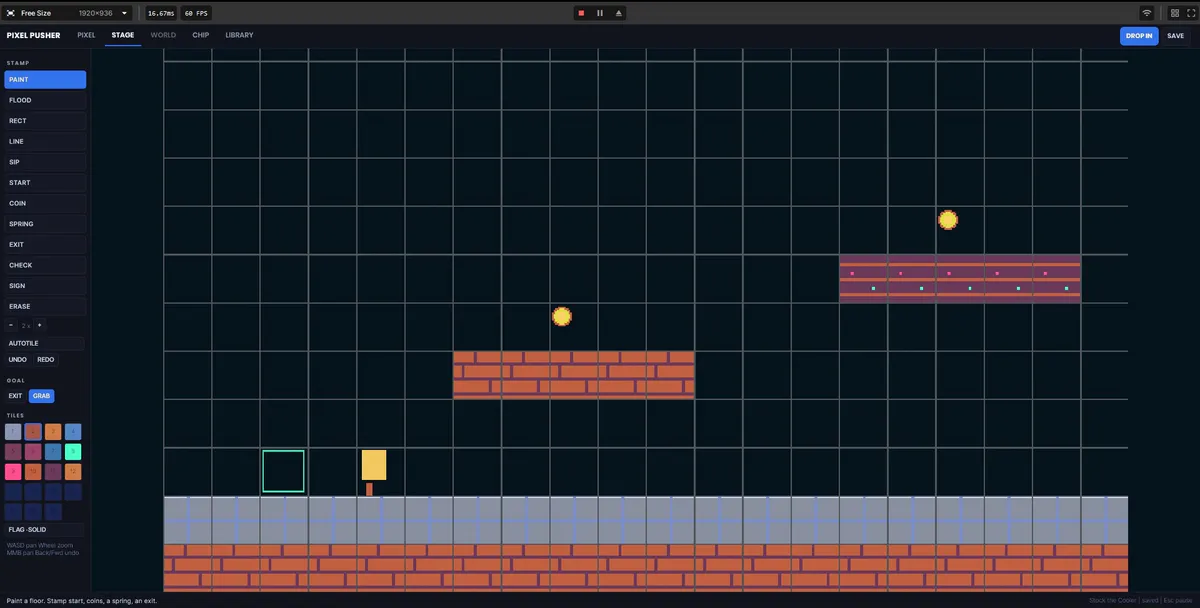Pick tile swatch 7 (steel blue)
1200x608 pixels.
click(53, 452)
